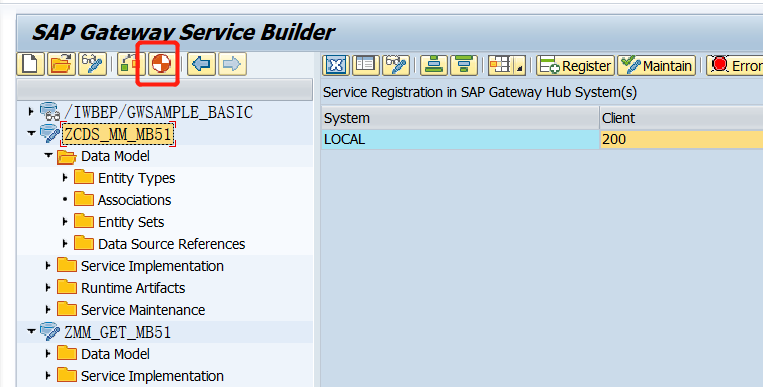
Task: Select the ZCDS_MM_MB51 project
Action: [118, 134]
